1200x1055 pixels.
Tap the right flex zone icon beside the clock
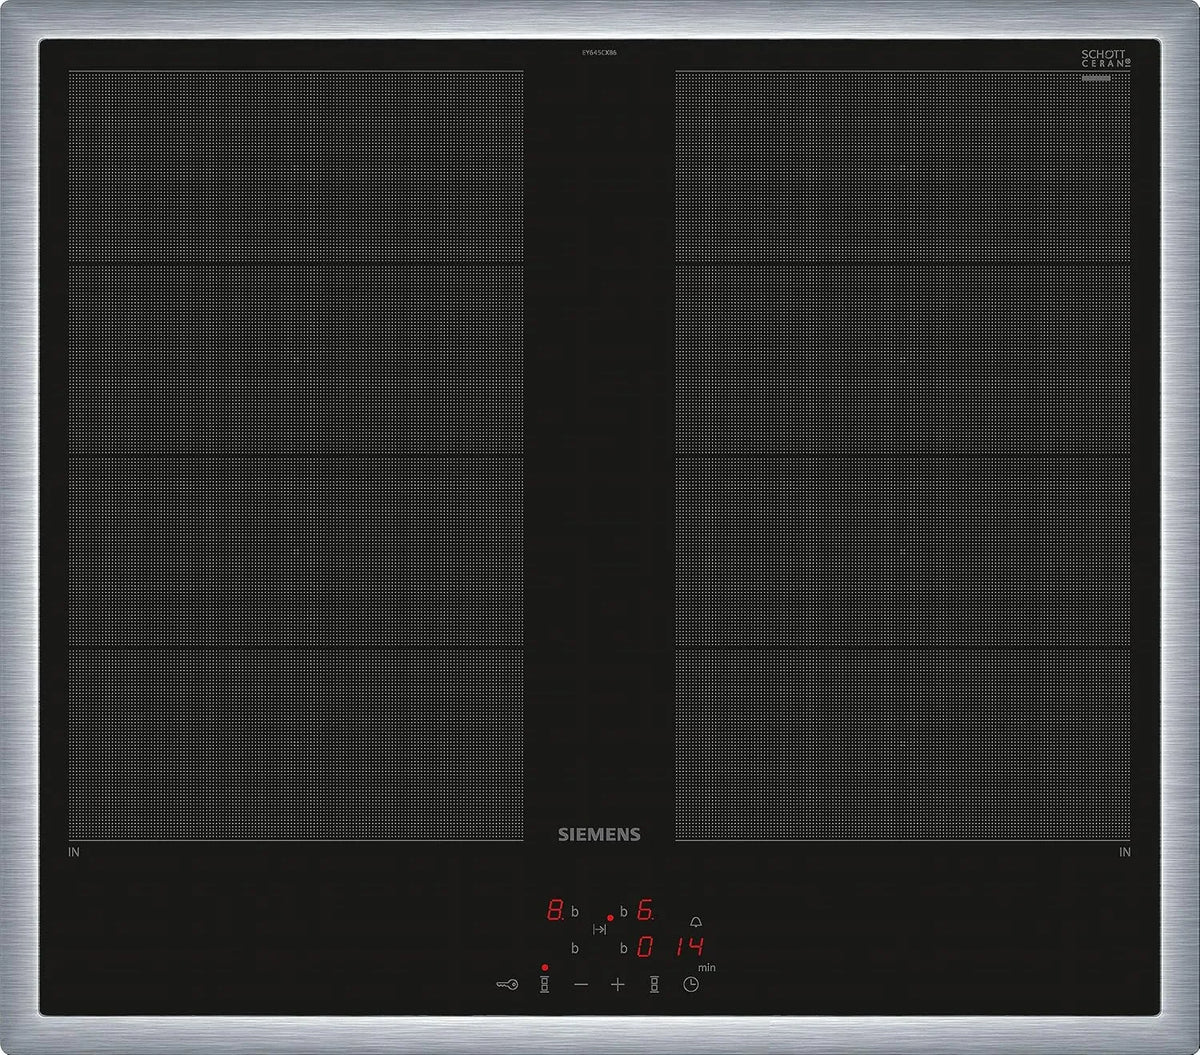pyautogui.click(x=655, y=985)
